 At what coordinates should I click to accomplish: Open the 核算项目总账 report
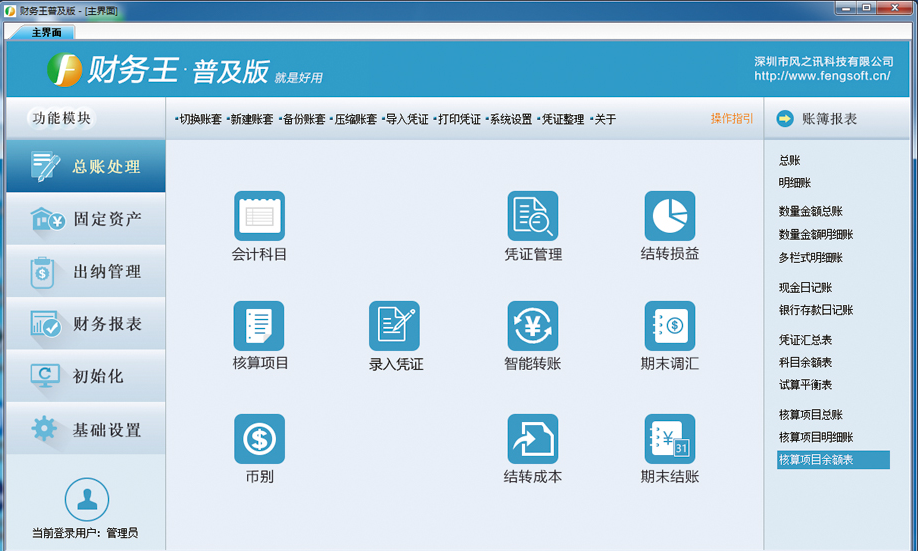click(810, 415)
